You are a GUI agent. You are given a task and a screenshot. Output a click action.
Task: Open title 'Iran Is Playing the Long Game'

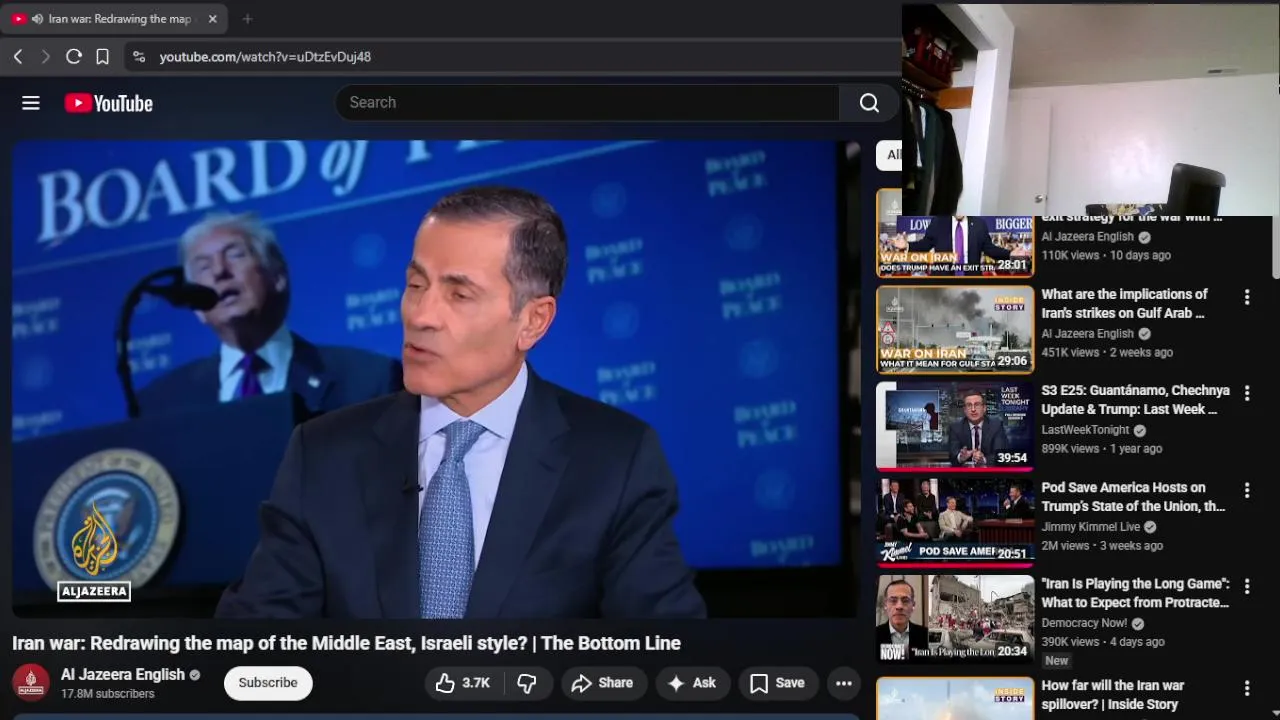1136,593
